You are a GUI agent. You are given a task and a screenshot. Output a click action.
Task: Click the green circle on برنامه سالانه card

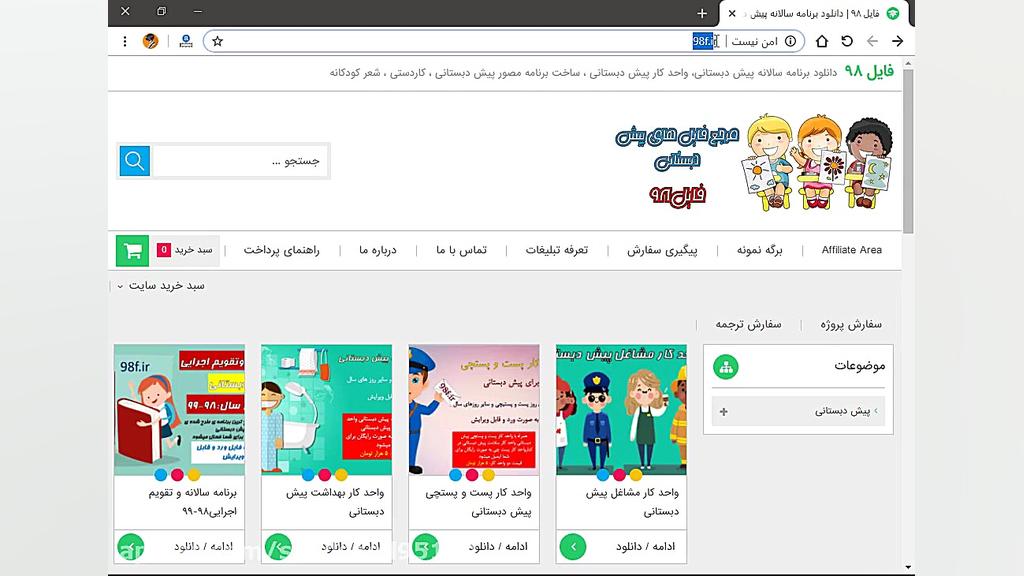pyautogui.click(x=130, y=547)
